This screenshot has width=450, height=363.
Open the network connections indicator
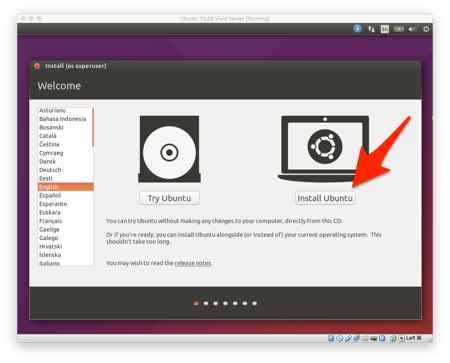point(371,29)
